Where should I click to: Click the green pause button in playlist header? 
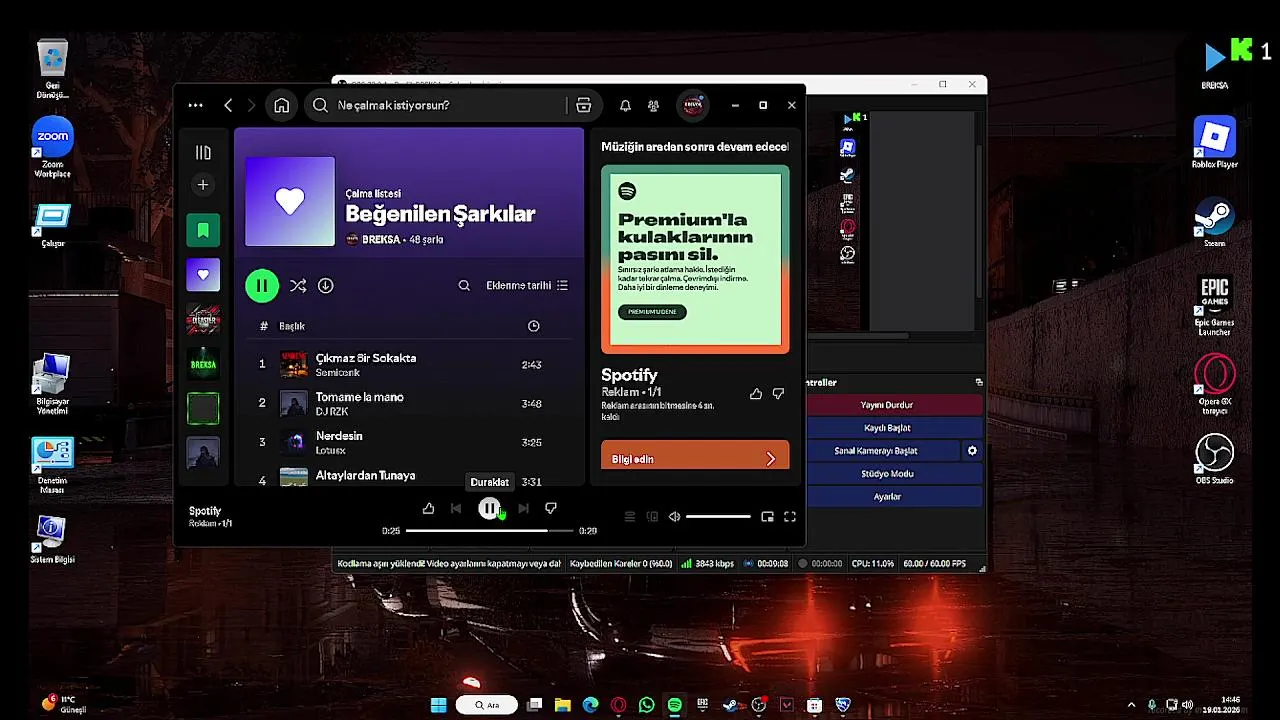coord(262,286)
